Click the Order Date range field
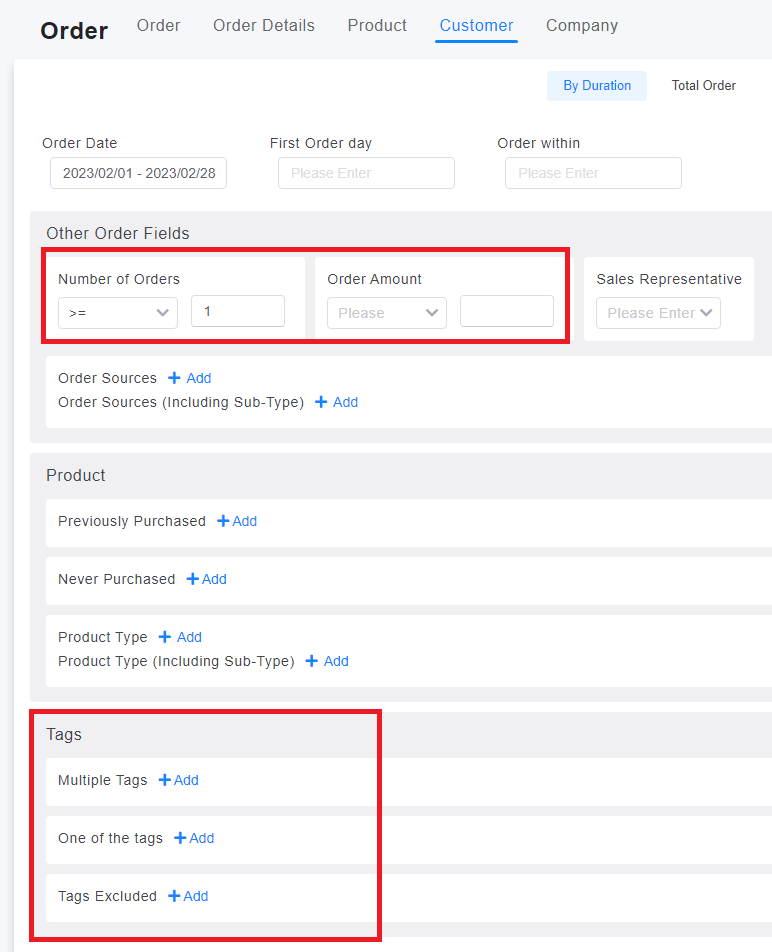Screen dimensions: 772x952 click(138, 173)
